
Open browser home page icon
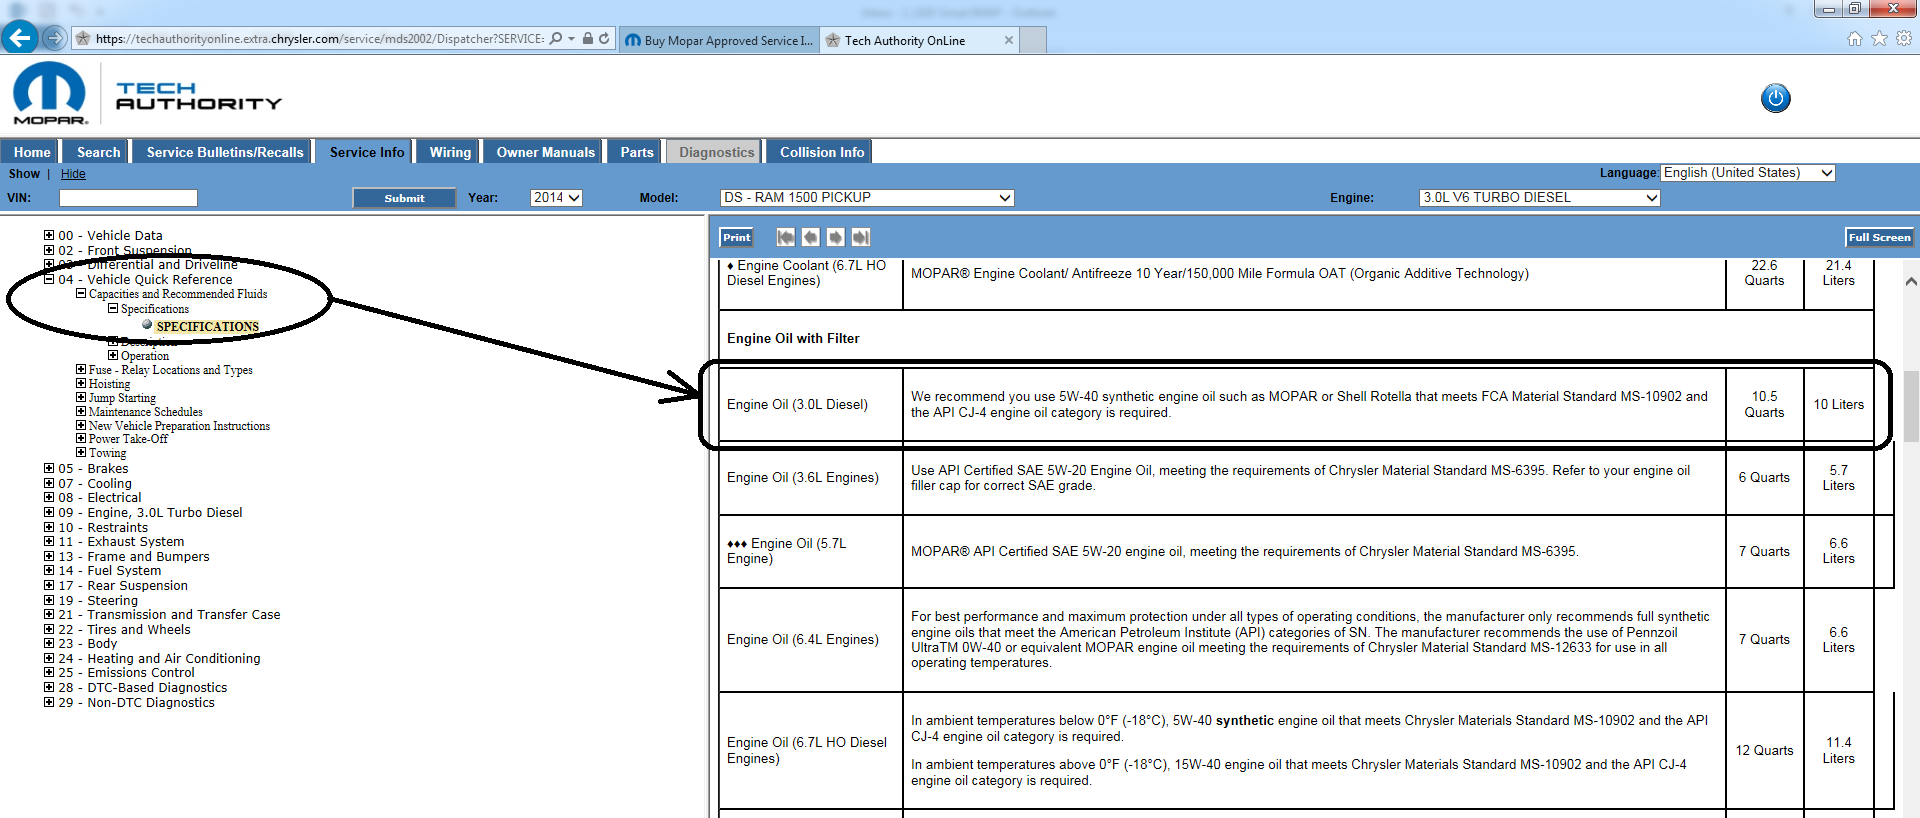click(x=1854, y=39)
